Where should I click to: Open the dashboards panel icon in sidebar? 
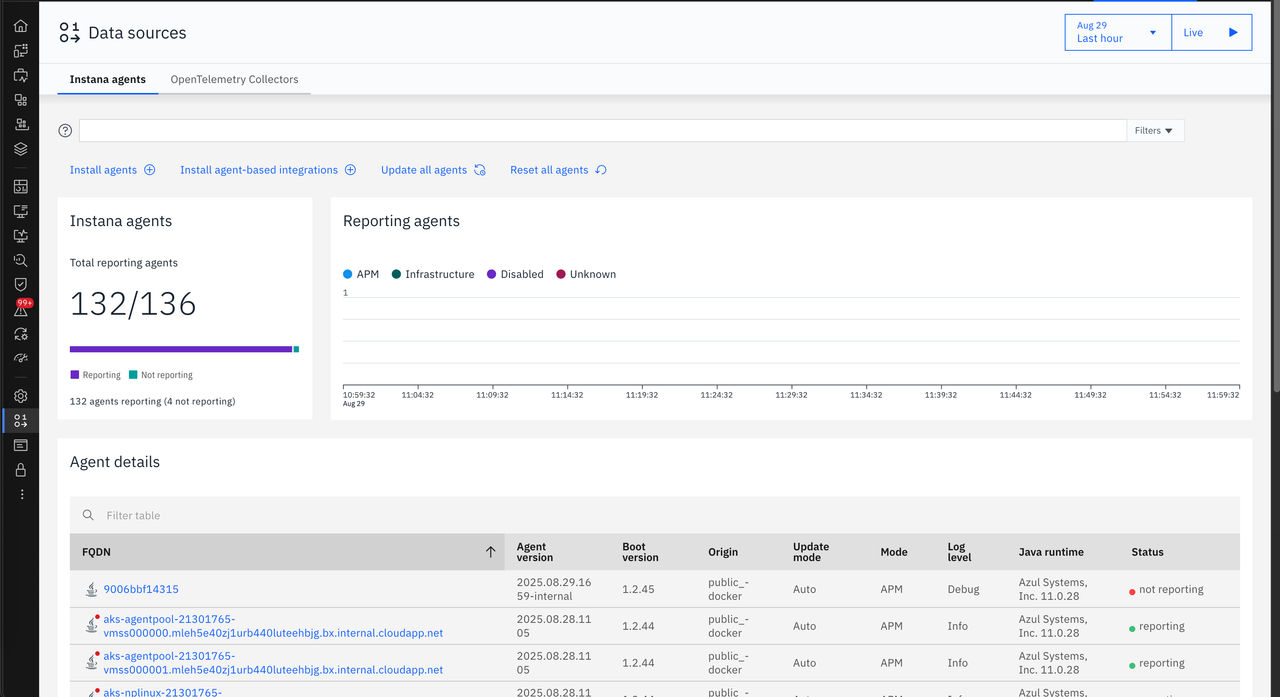point(20,186)
